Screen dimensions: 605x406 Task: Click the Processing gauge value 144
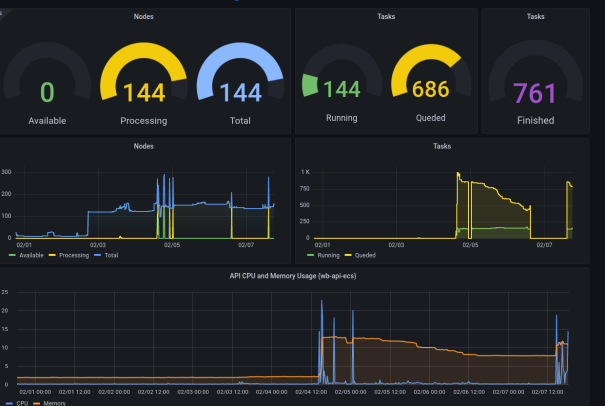click(144, 93)
